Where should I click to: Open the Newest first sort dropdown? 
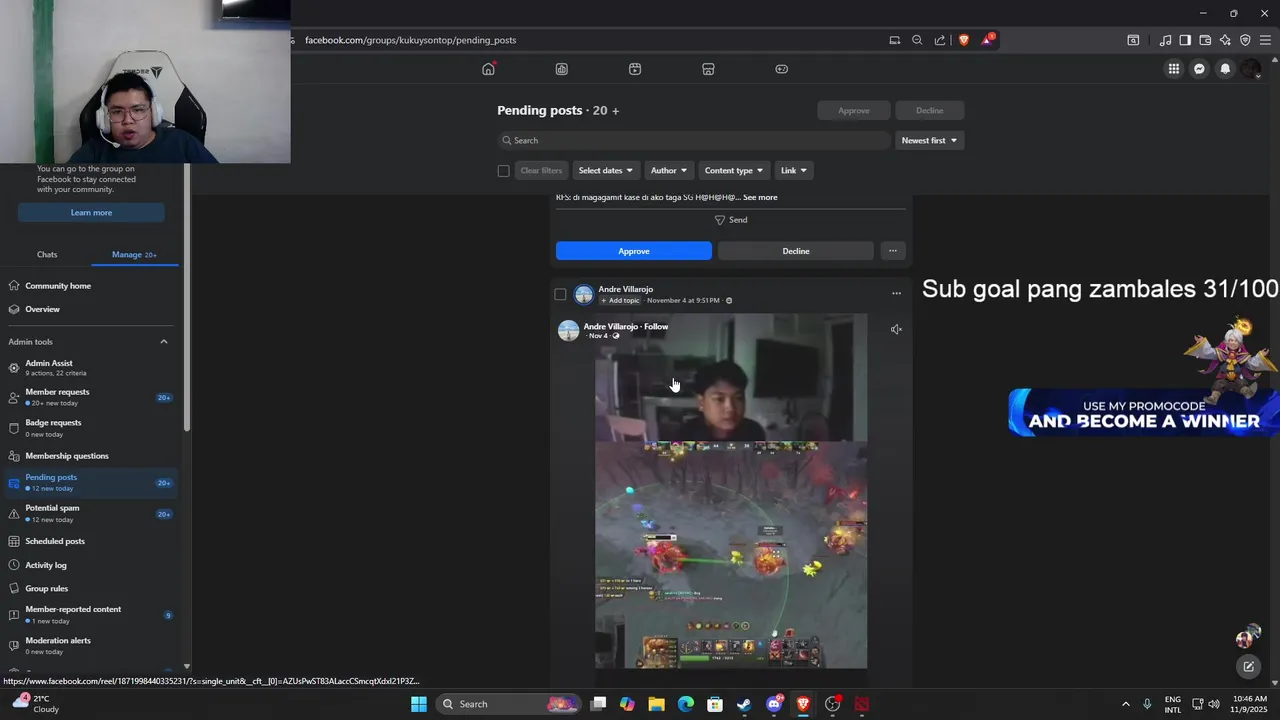point(929,141)
